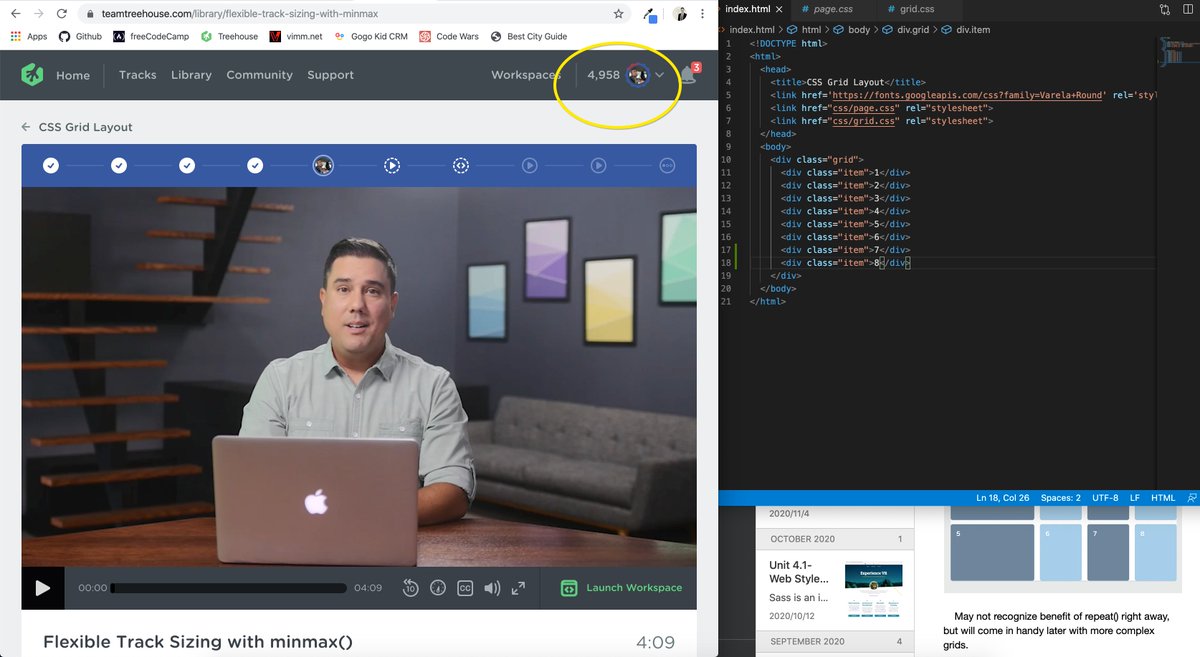Viewport: 1200px width, 657px height.
Task: Click the 4,958 points counter
Action: tap(604, 75)
